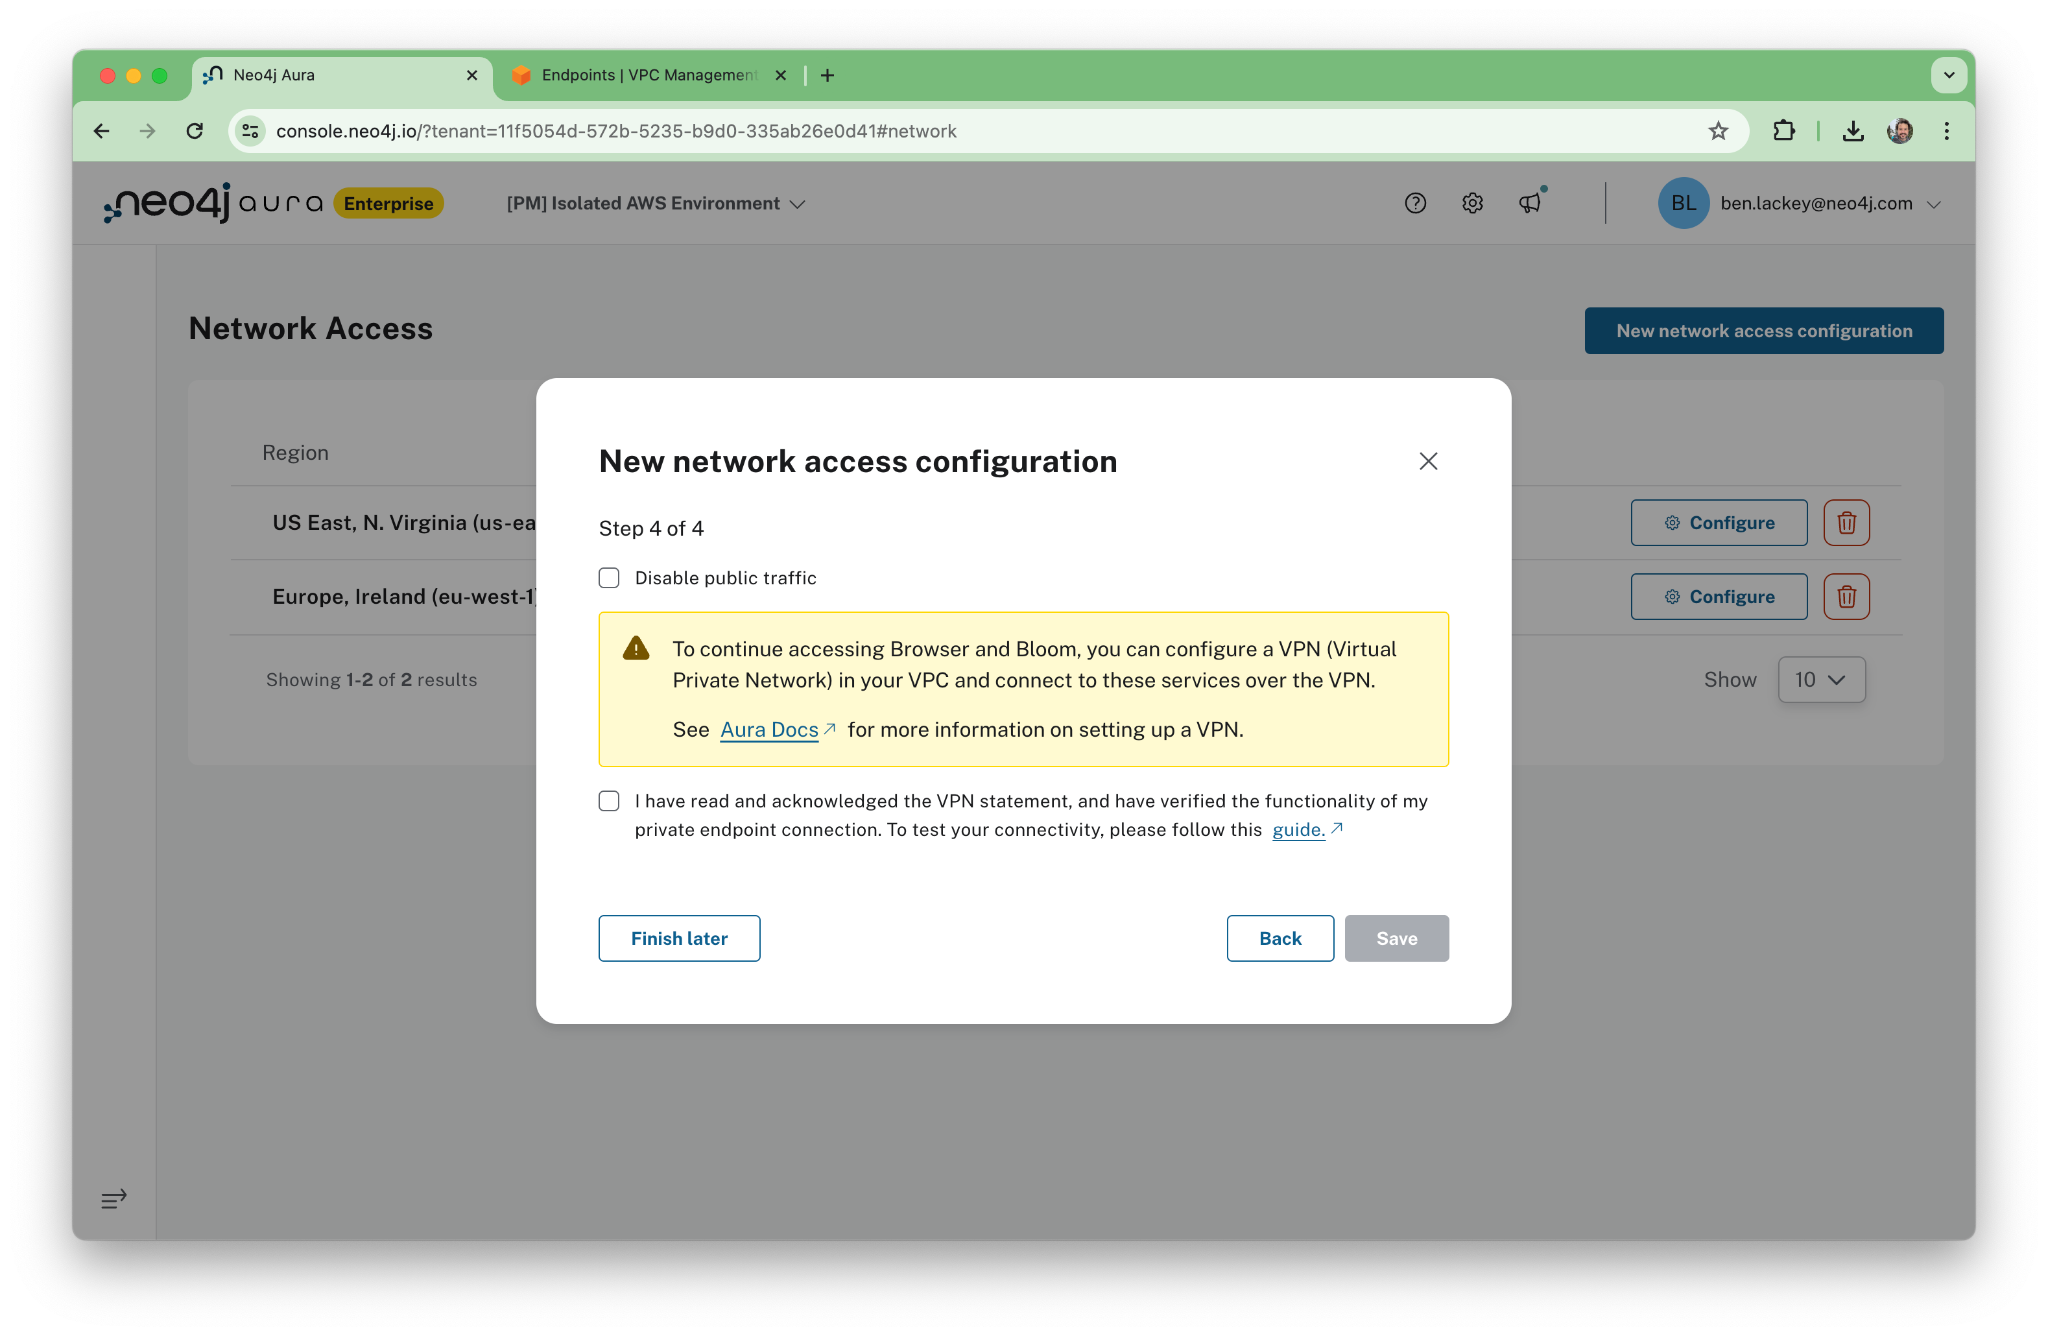This screenshot has height=1336, width=2048.
Task: Open the settings gear icon in header
Action: click(1472, 203)
